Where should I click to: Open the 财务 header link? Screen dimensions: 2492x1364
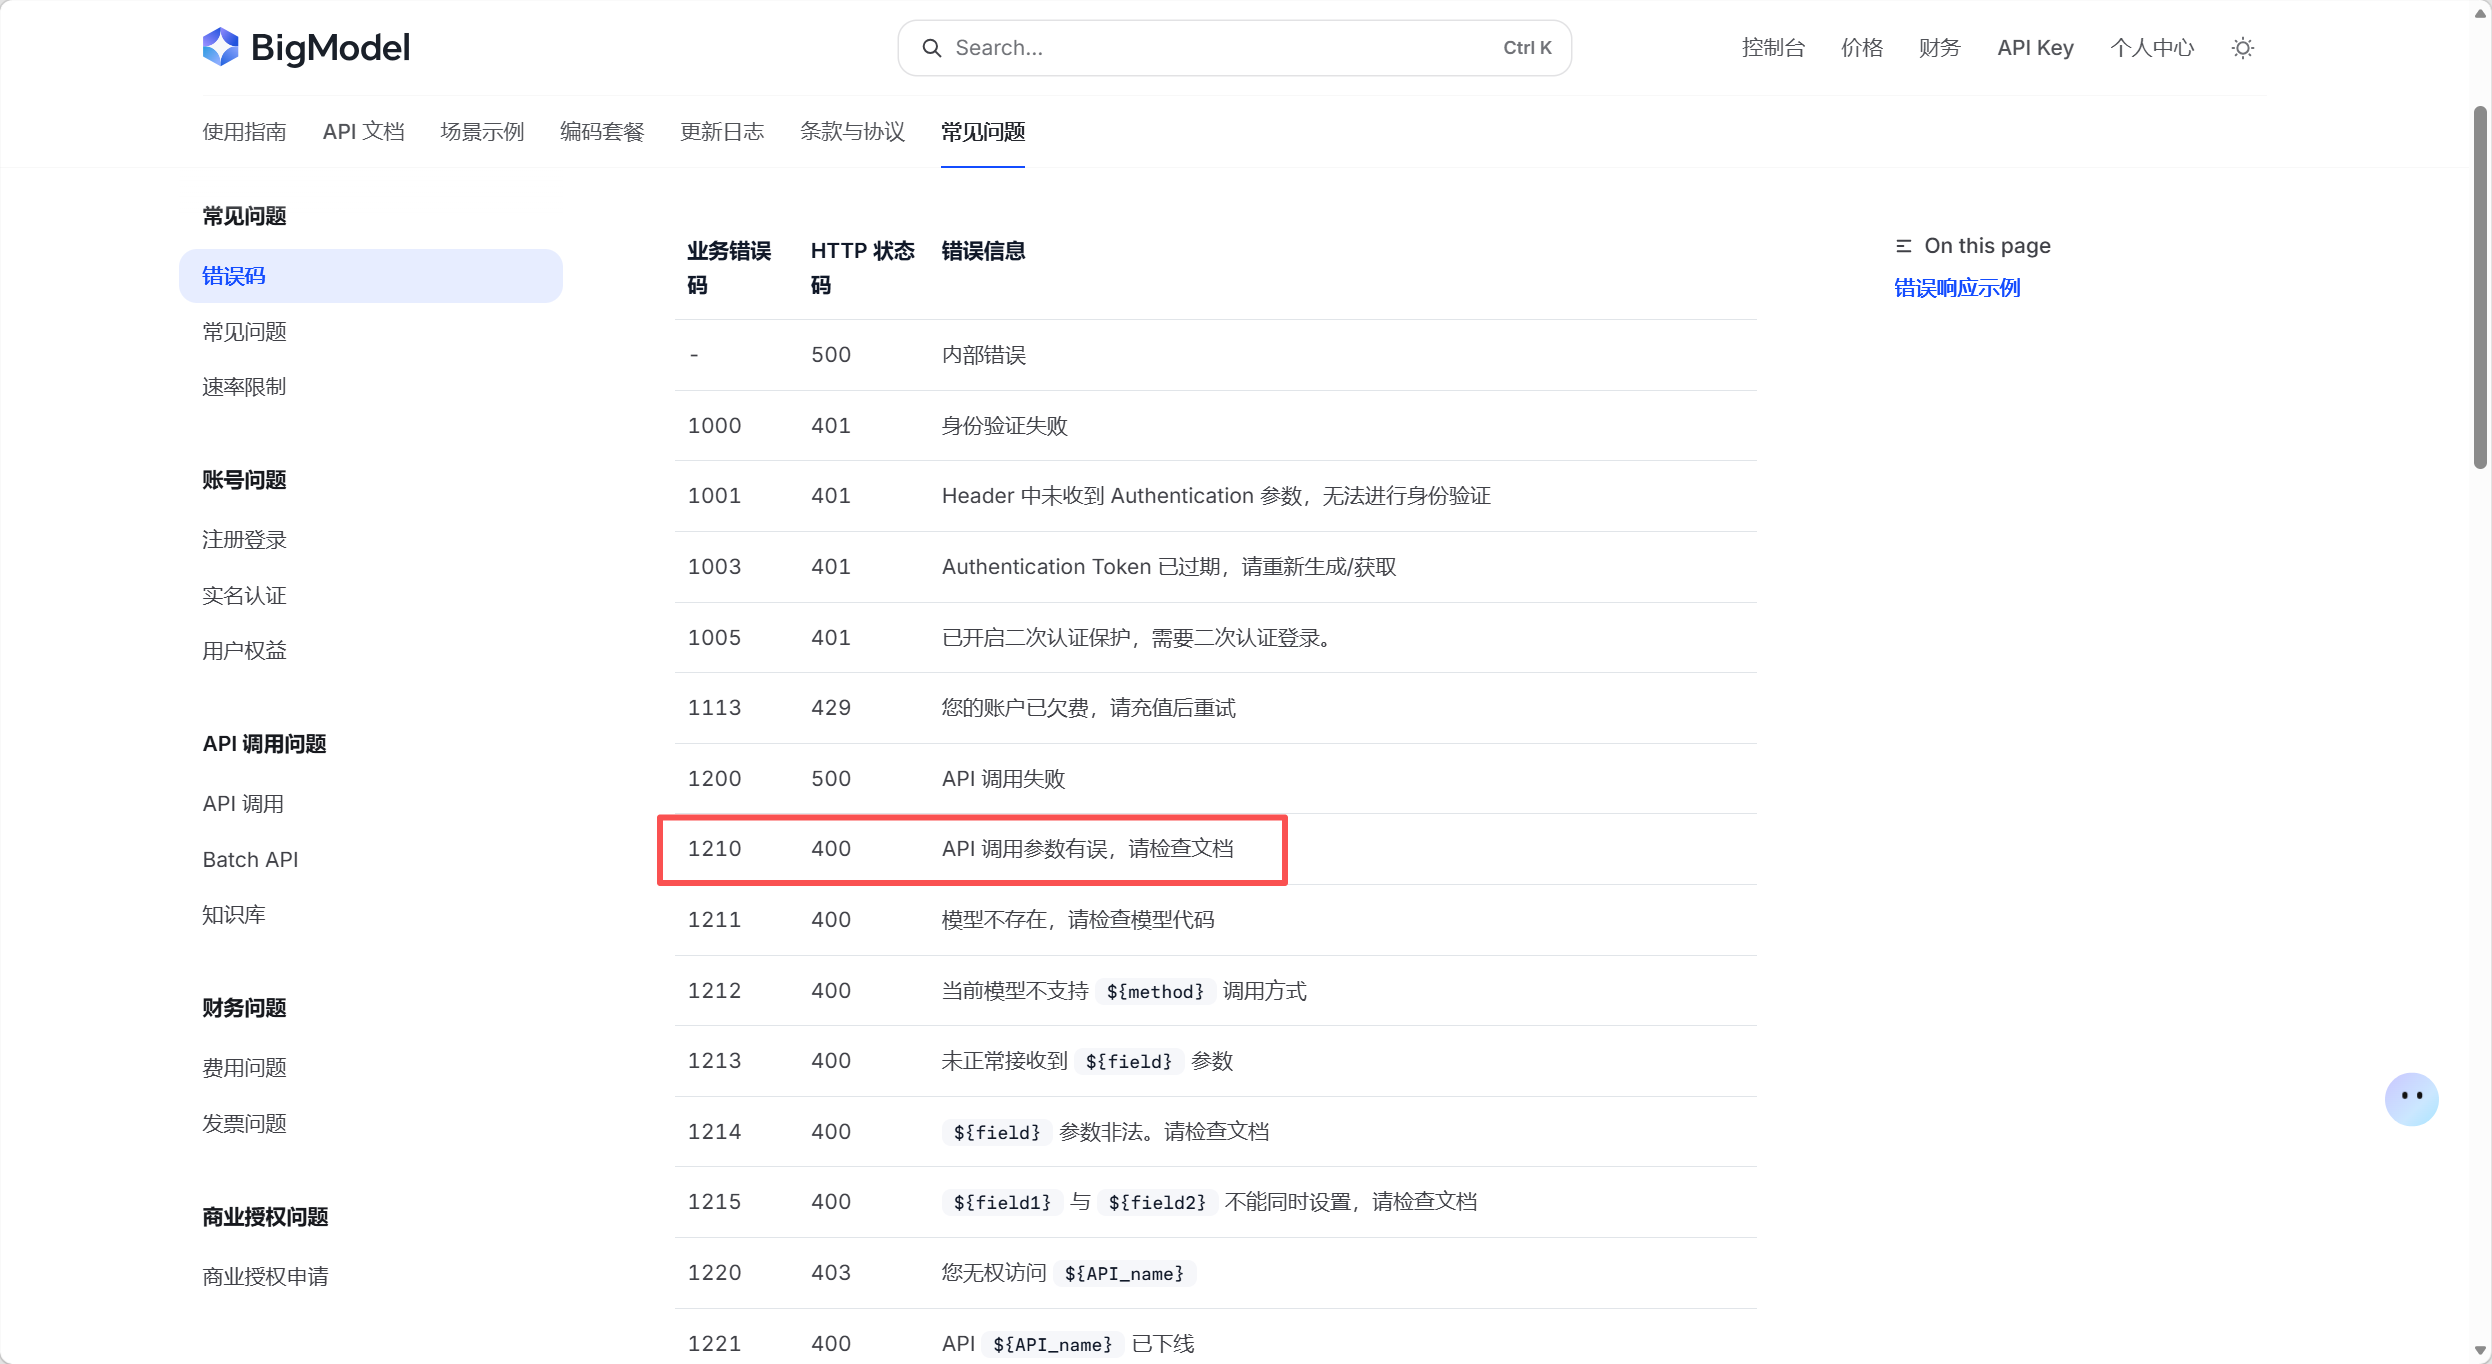[x=1940, y=48]
